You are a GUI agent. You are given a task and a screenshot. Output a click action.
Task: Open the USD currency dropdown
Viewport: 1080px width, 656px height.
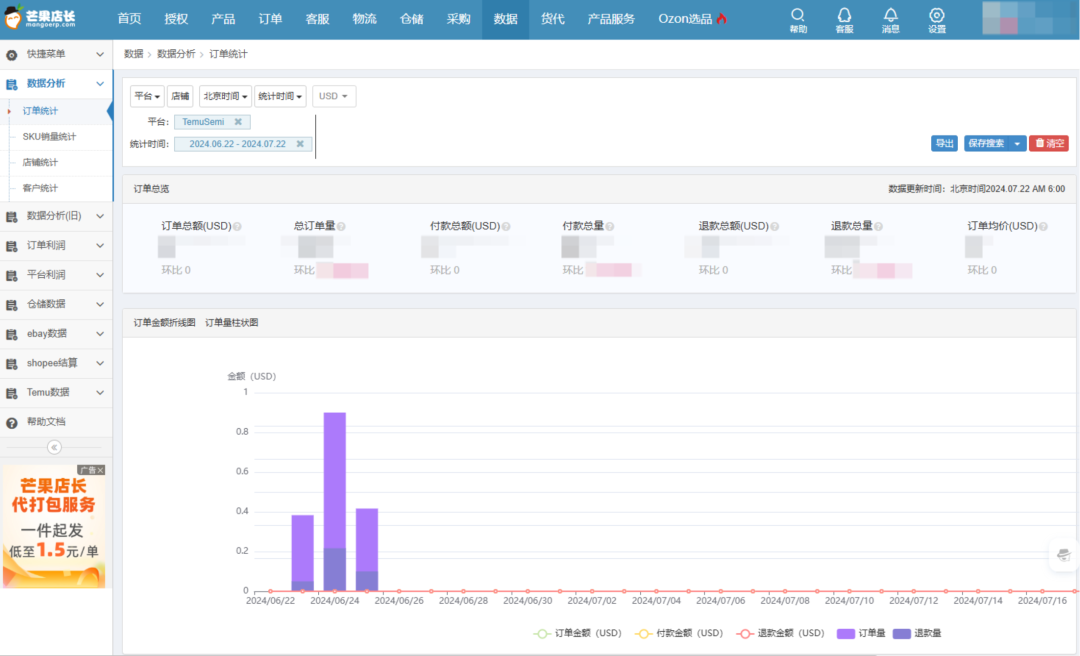click(333, 96)
